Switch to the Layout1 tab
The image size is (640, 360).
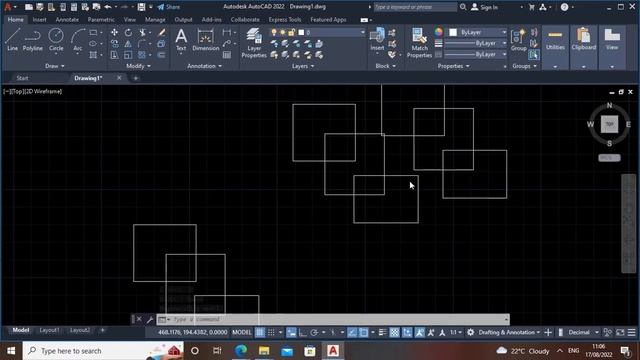click(49, 330)
